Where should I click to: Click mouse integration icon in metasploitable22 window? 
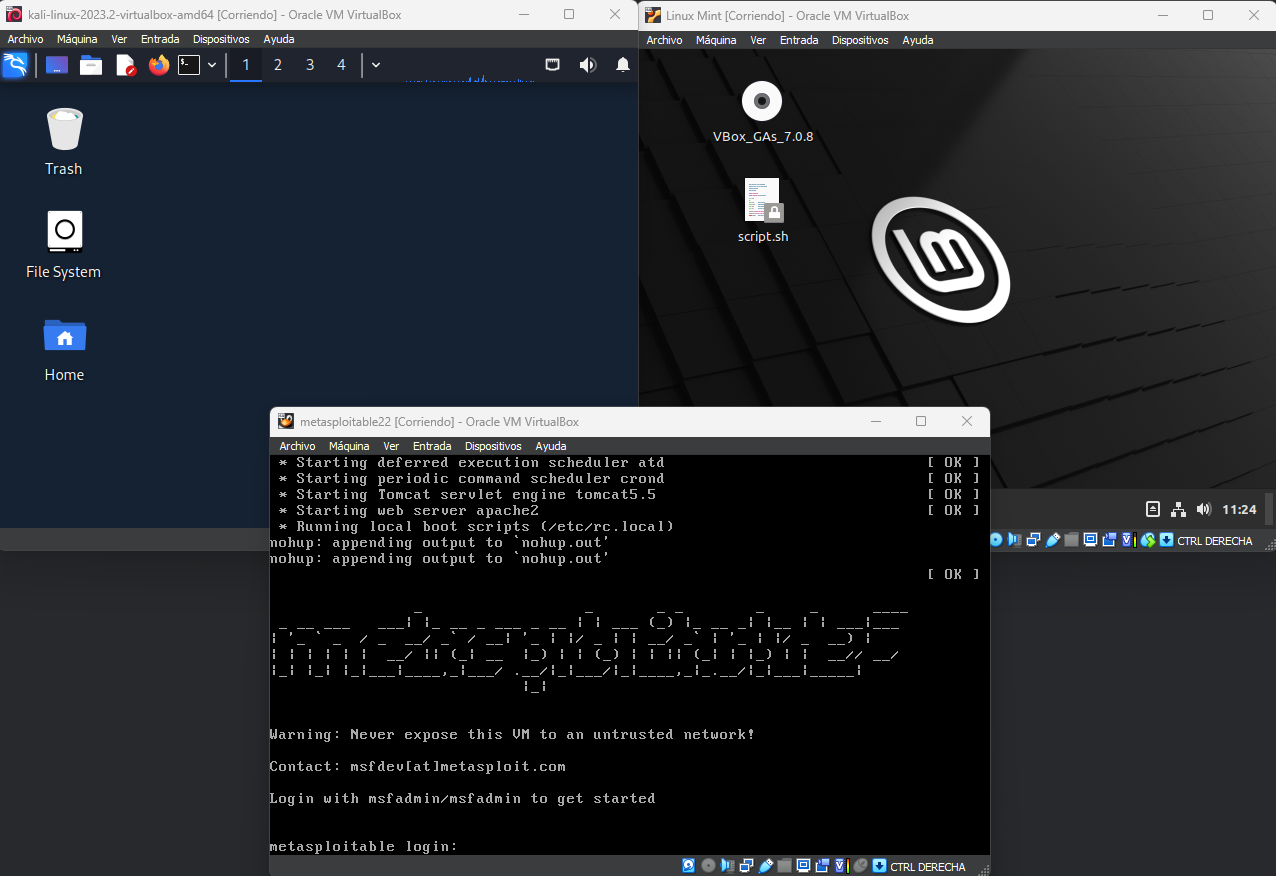[861, 866]
